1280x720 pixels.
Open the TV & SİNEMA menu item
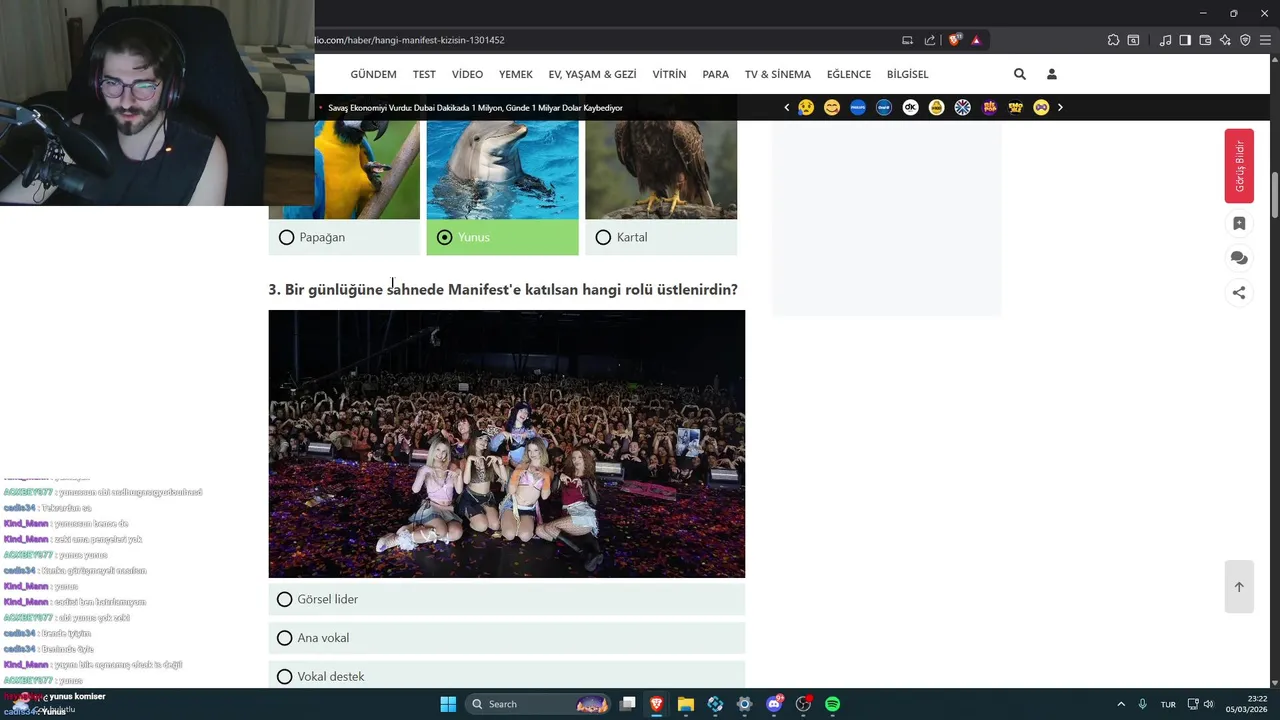pos(777,74)
